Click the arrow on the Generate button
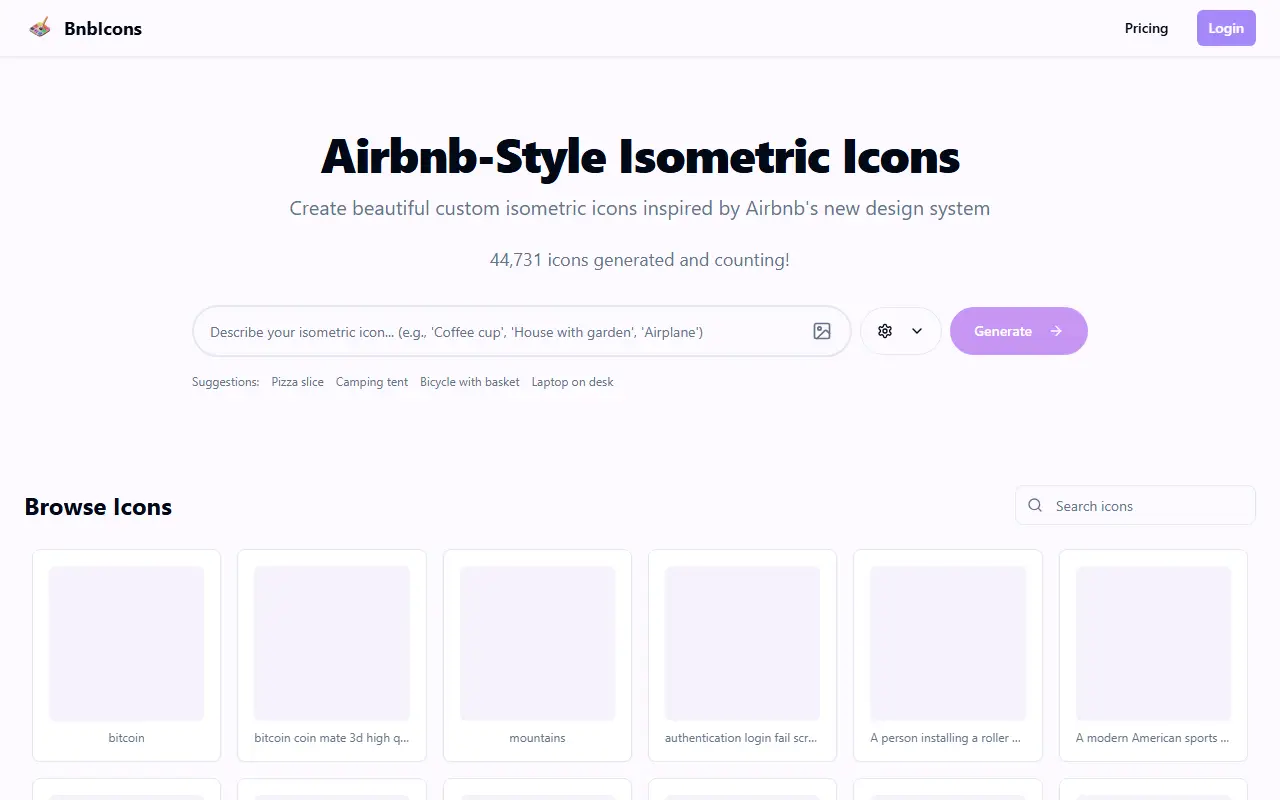1280x800 pixels. click(x=1056, y=331)
